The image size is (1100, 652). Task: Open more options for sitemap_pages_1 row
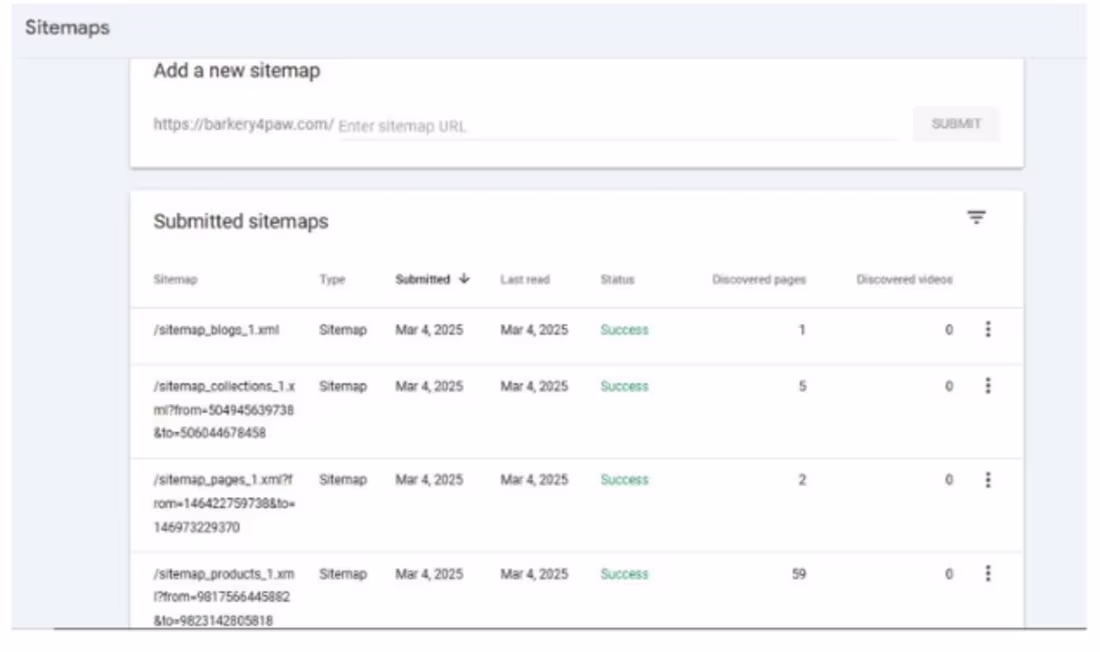coord(988,479)
